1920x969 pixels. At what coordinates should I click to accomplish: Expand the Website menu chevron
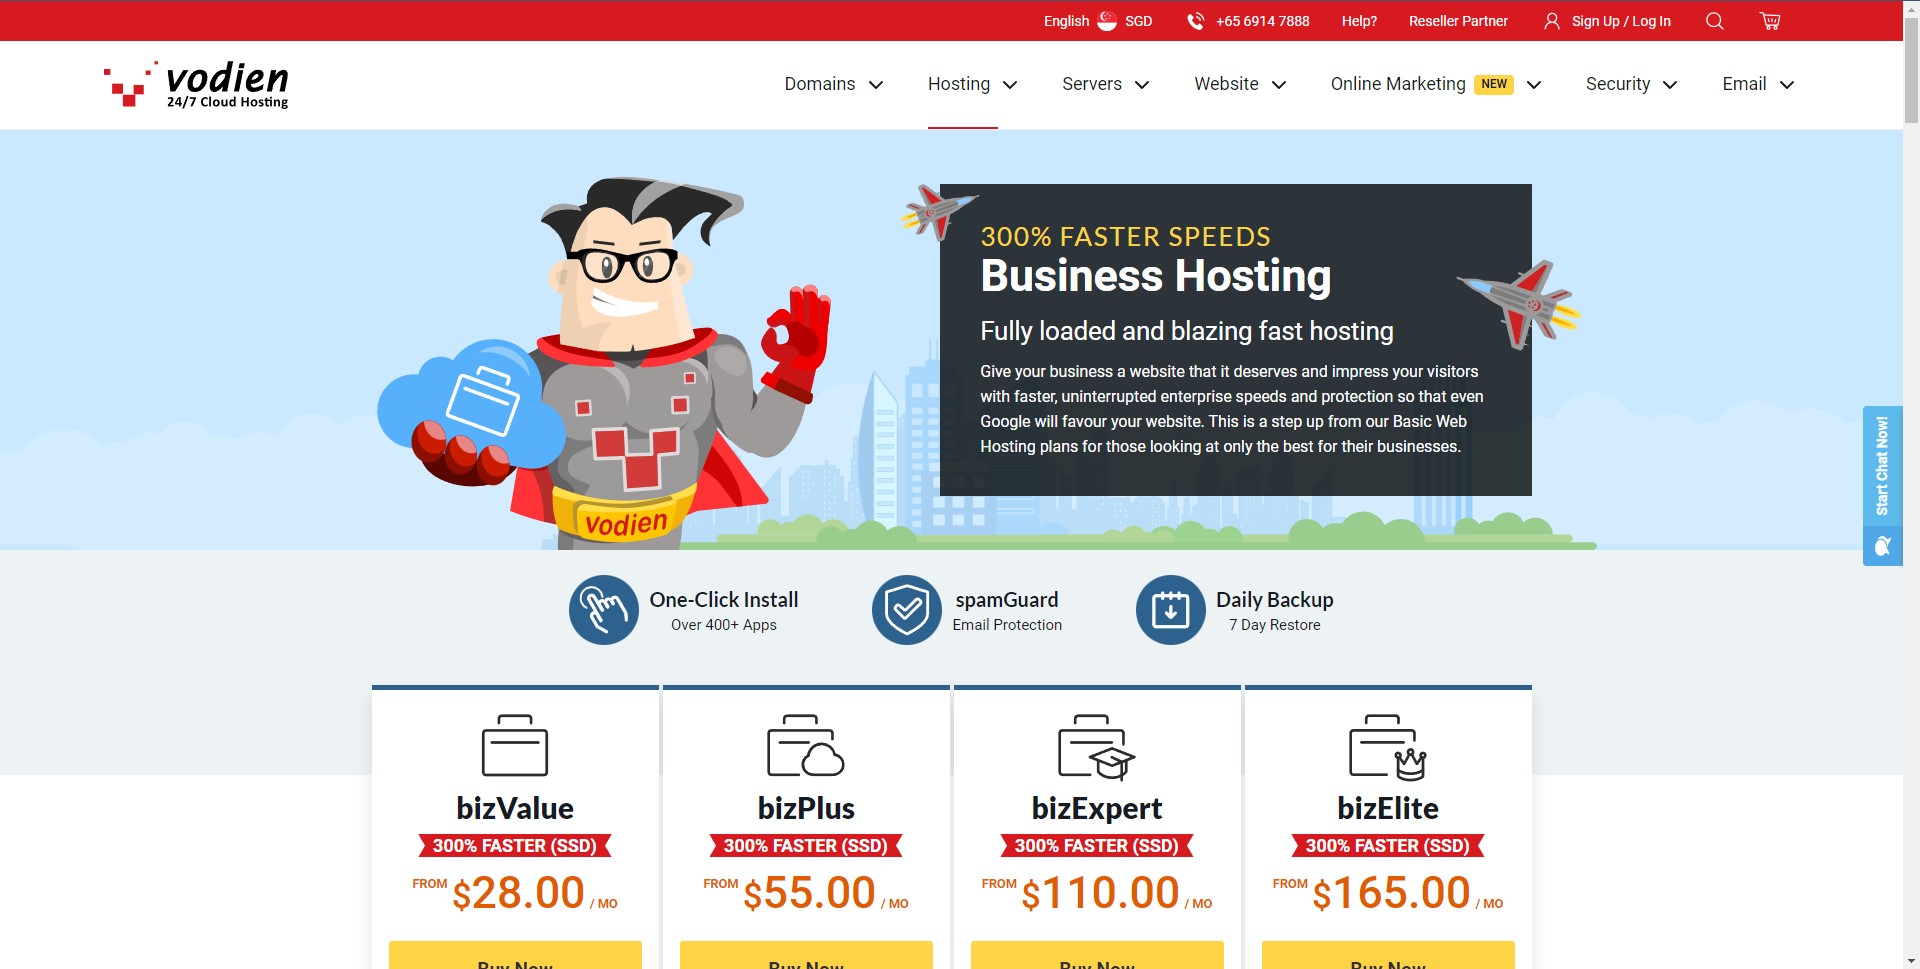click(x=1279, y=85)
